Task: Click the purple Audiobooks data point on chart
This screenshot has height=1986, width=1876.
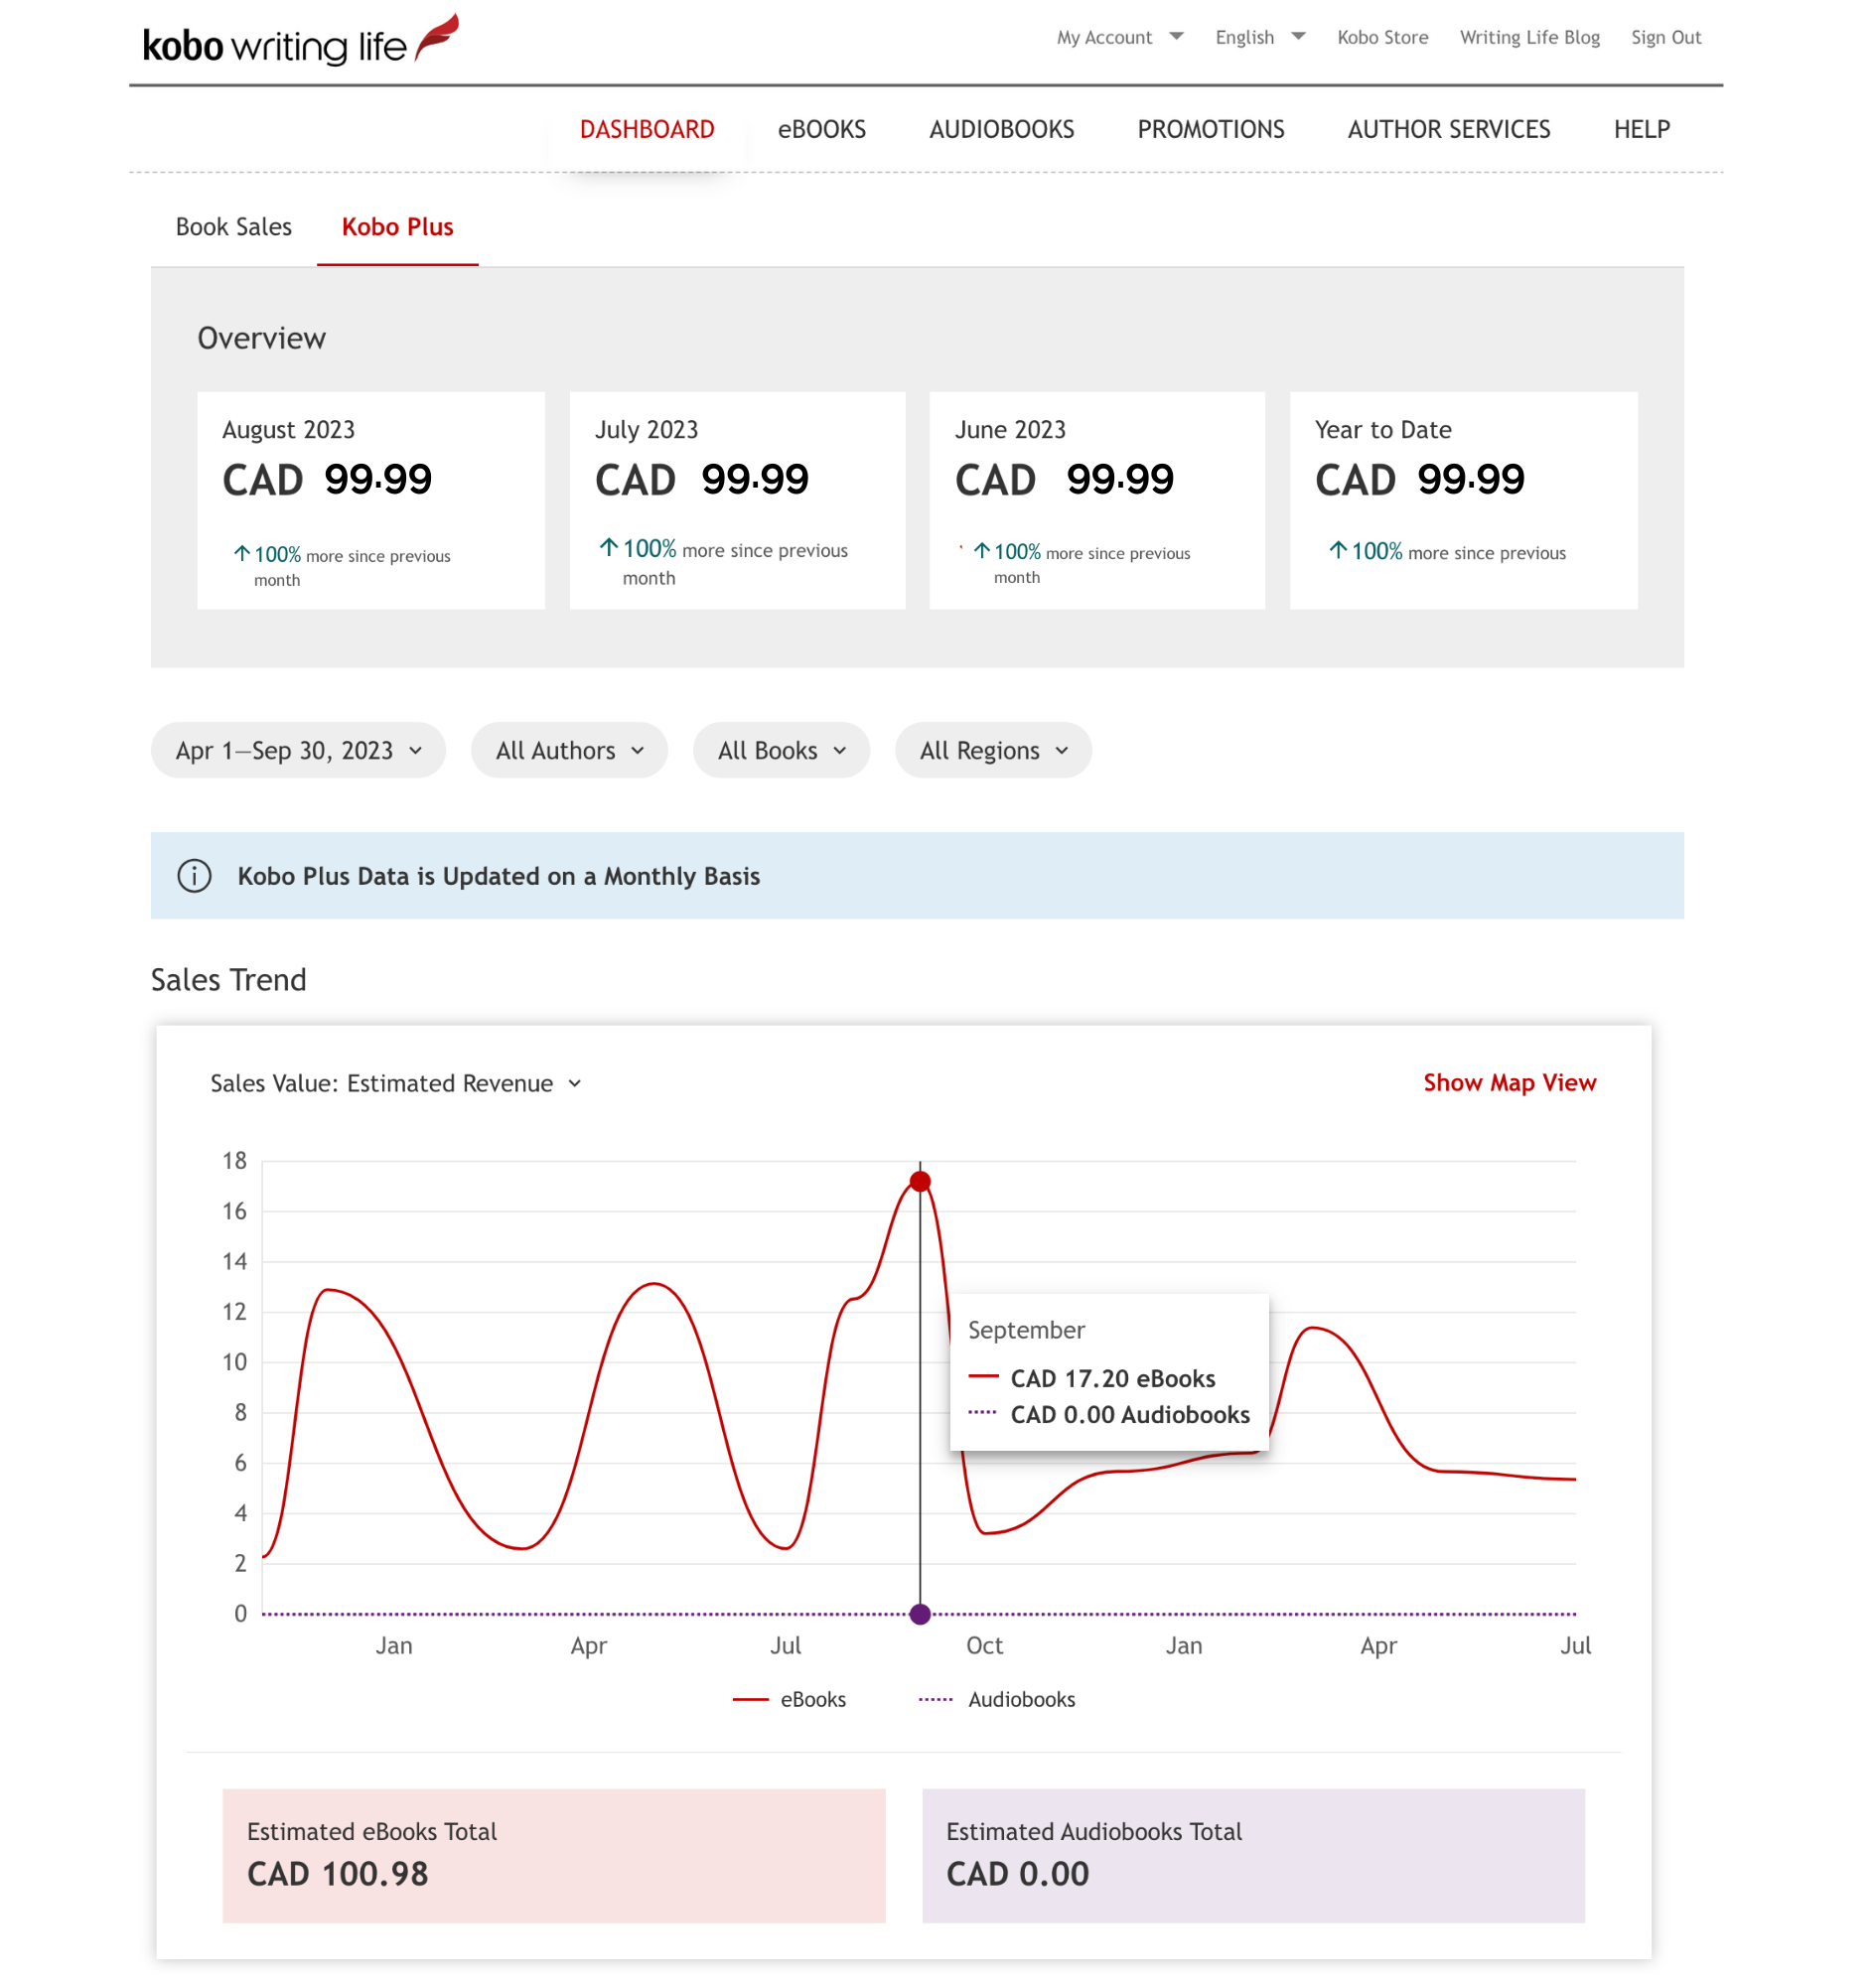Action: pos(920,1614)
